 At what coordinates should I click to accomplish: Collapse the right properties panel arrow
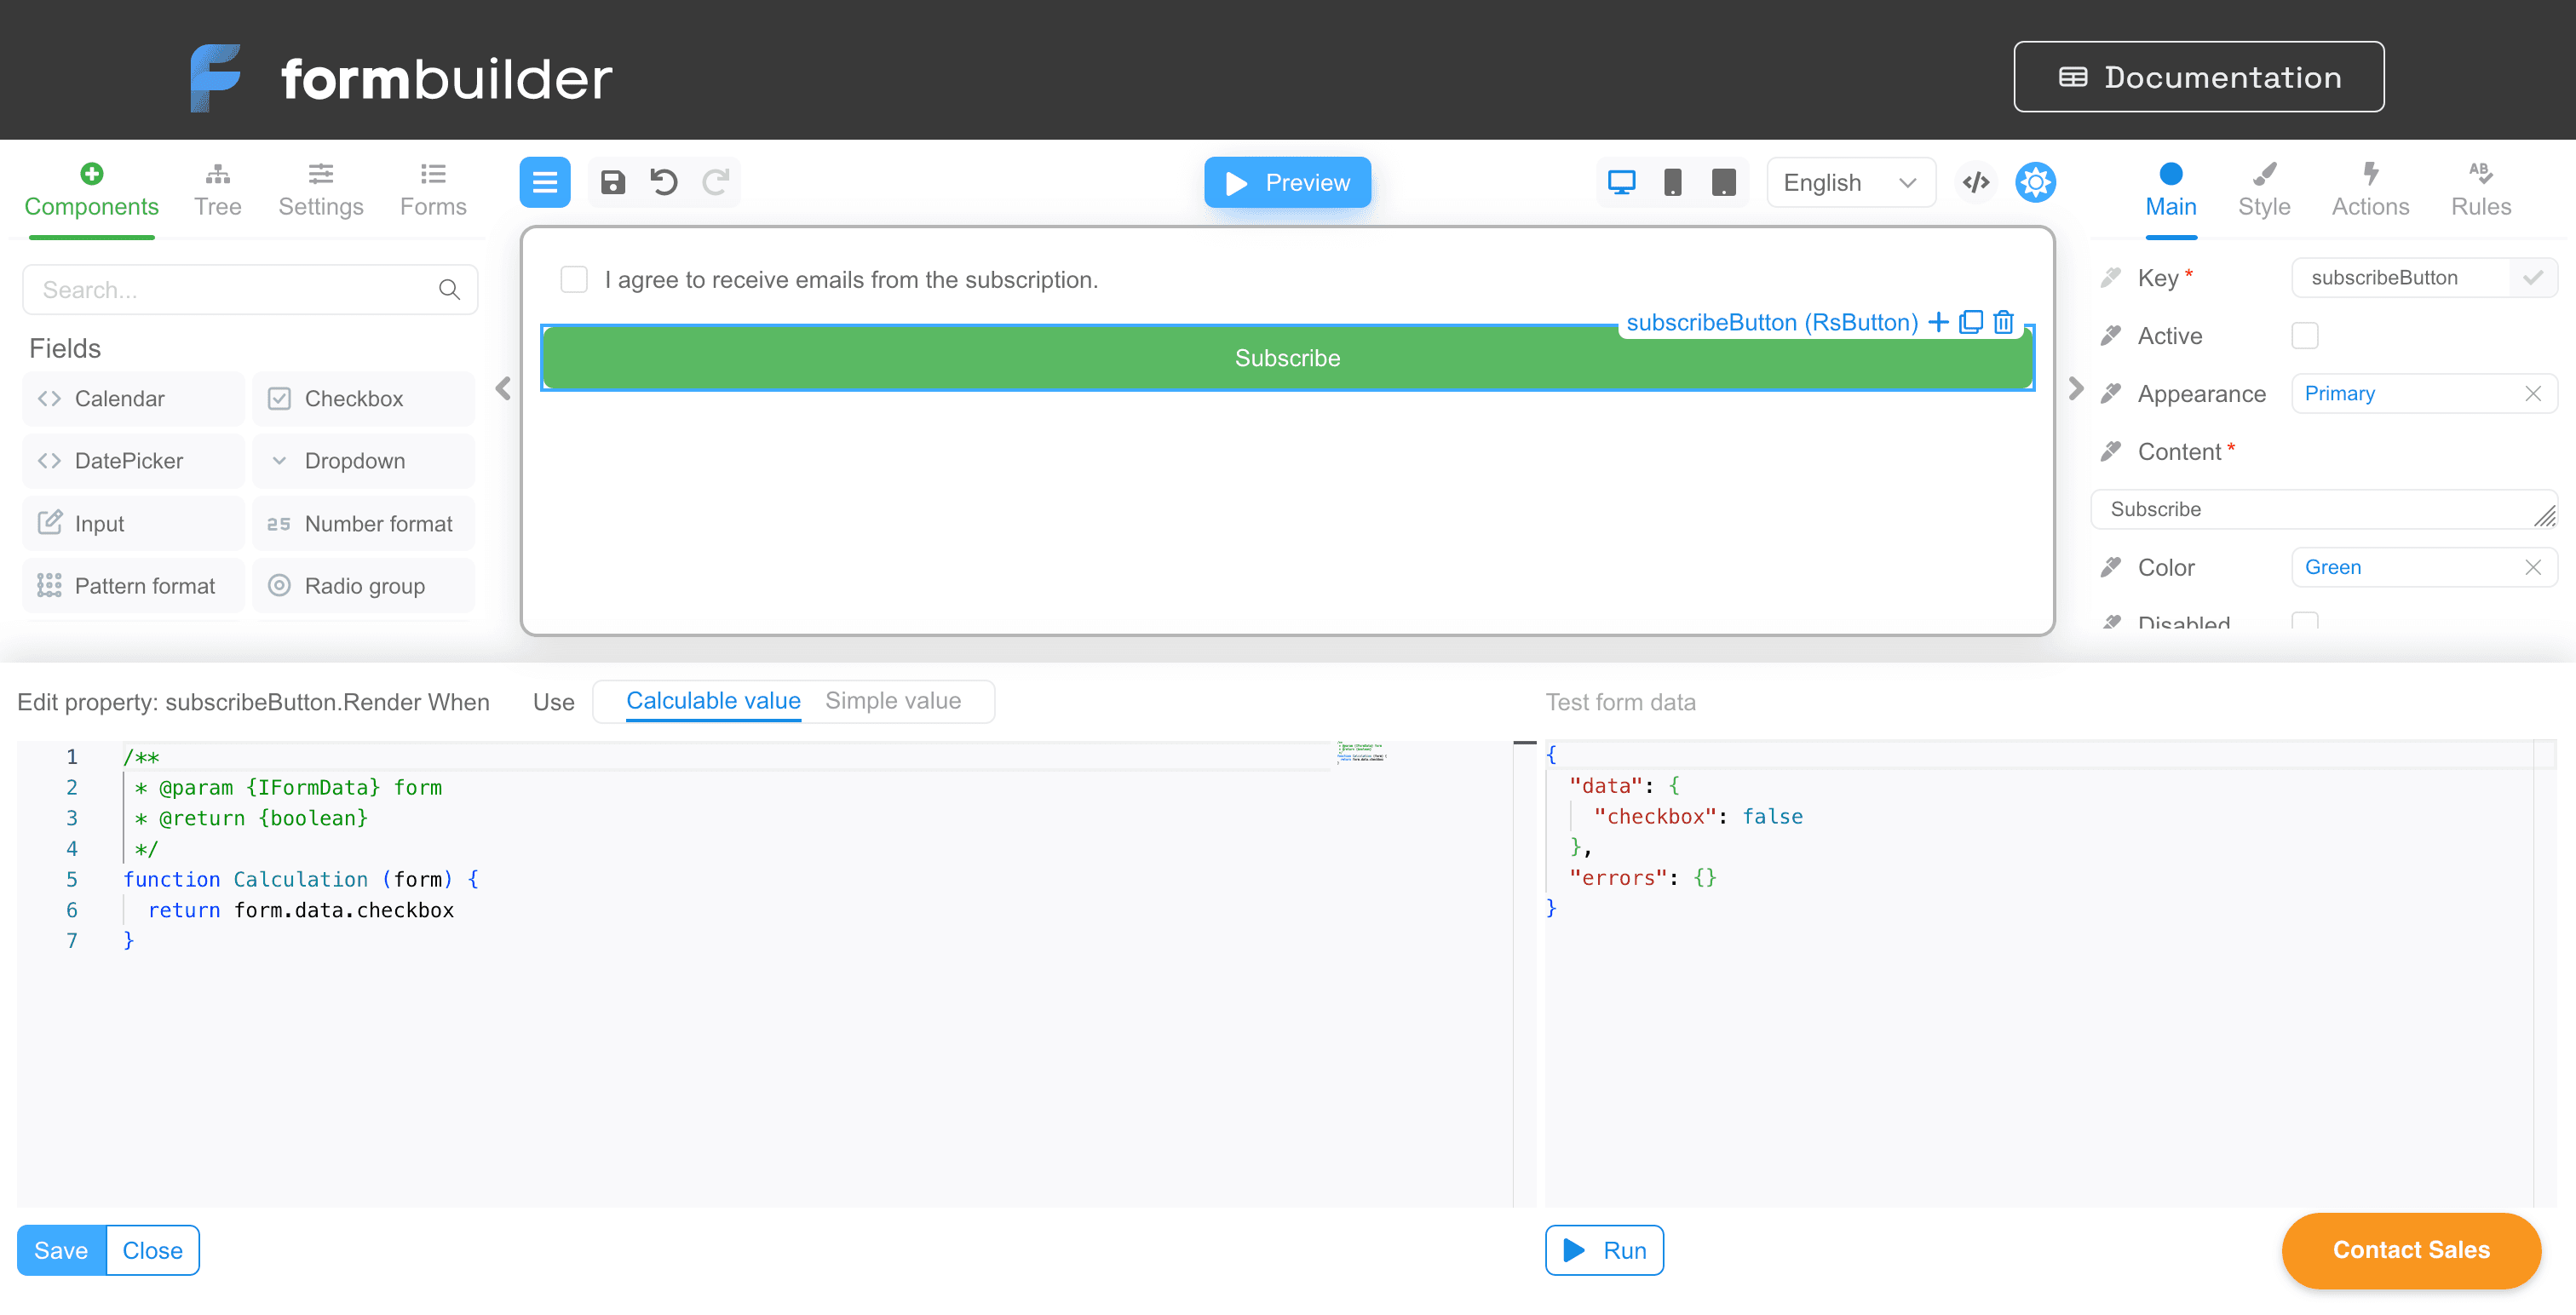2075,388
